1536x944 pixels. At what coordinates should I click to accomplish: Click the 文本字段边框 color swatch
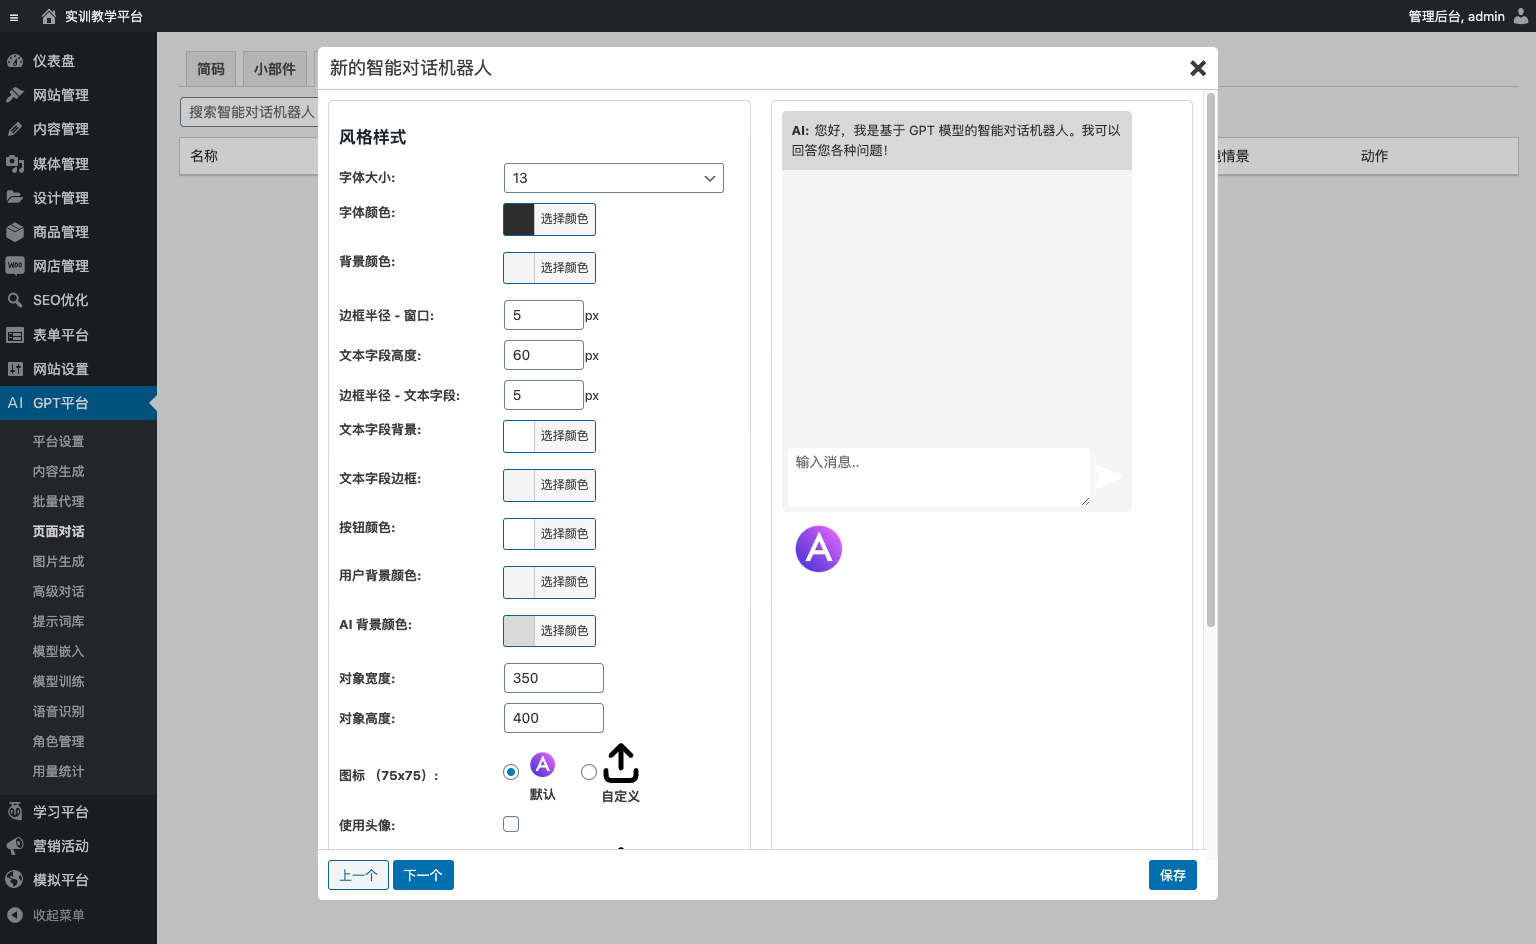(x=519, y=485)
